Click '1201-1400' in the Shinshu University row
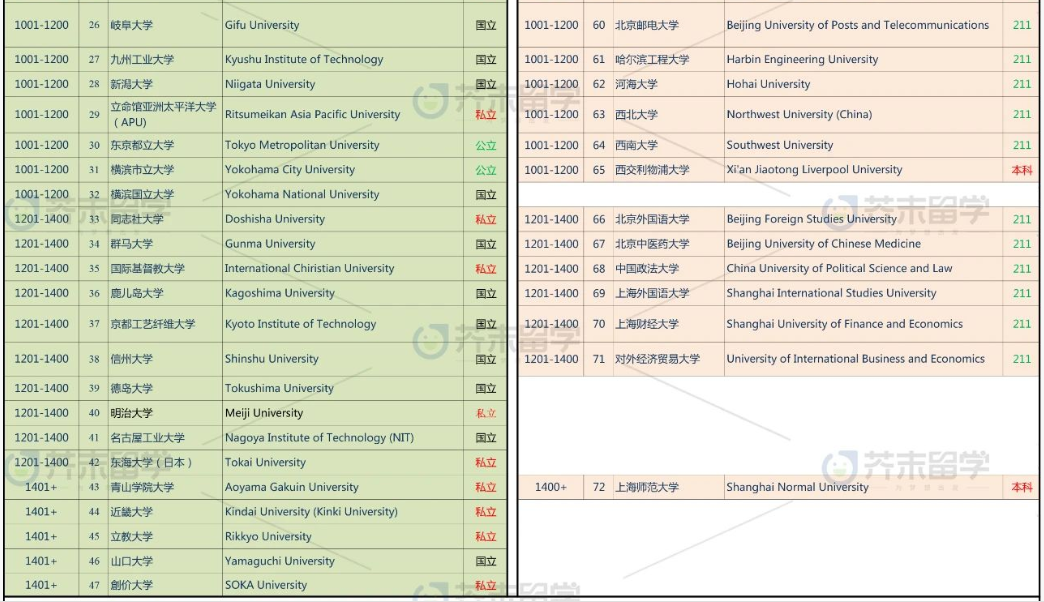The width and height of the screenshot is (1044, 602). coord(41,359)
